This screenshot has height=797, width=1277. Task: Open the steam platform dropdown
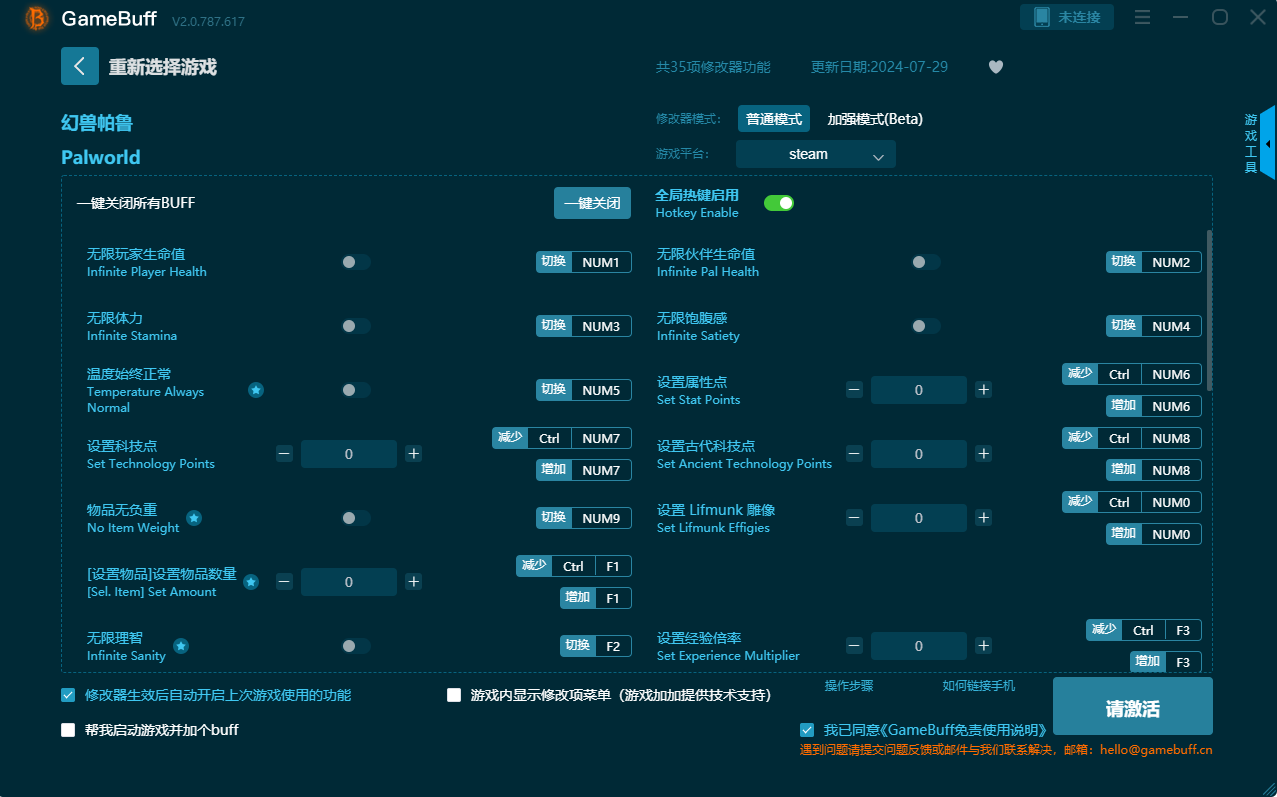[816, 154]
